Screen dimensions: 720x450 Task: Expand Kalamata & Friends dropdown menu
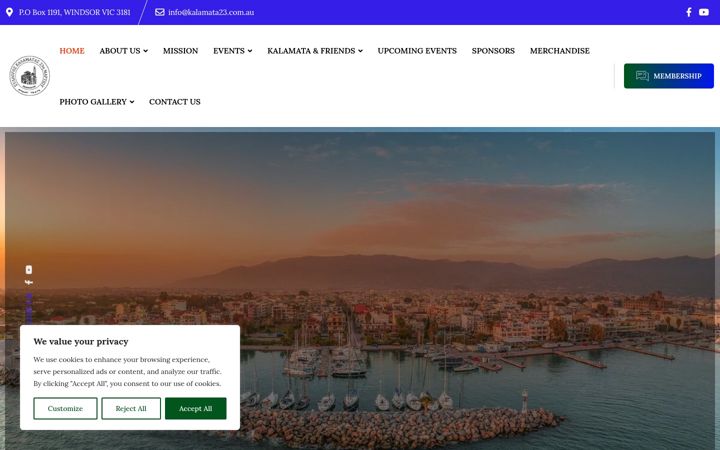pos(315,51)
